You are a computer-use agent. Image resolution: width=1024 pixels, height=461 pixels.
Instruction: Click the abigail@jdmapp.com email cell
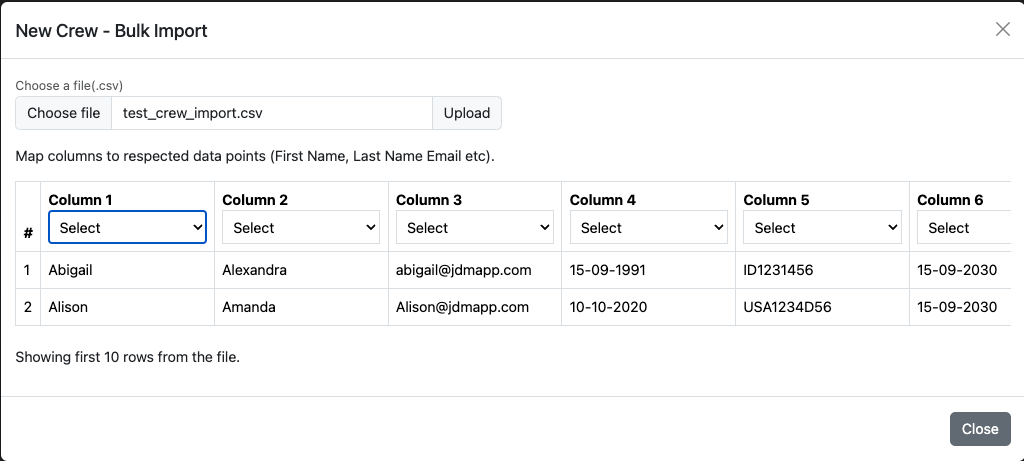(463, 270)
